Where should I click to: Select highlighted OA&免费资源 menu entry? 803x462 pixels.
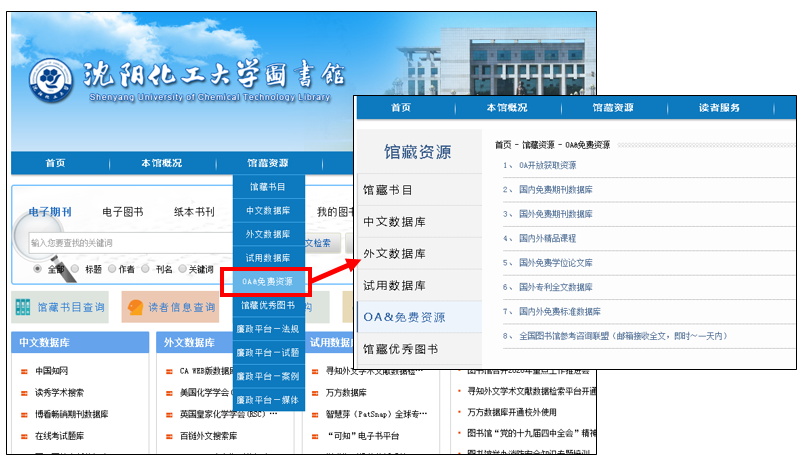[x=267, y=282]
